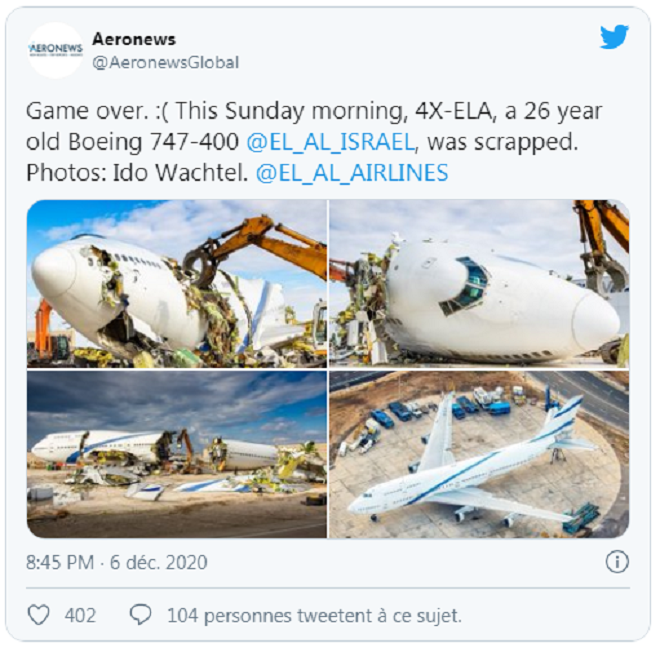Follow the @EL_AL_AIRLINES mention link
660x652 pixels.
point(352,173)
